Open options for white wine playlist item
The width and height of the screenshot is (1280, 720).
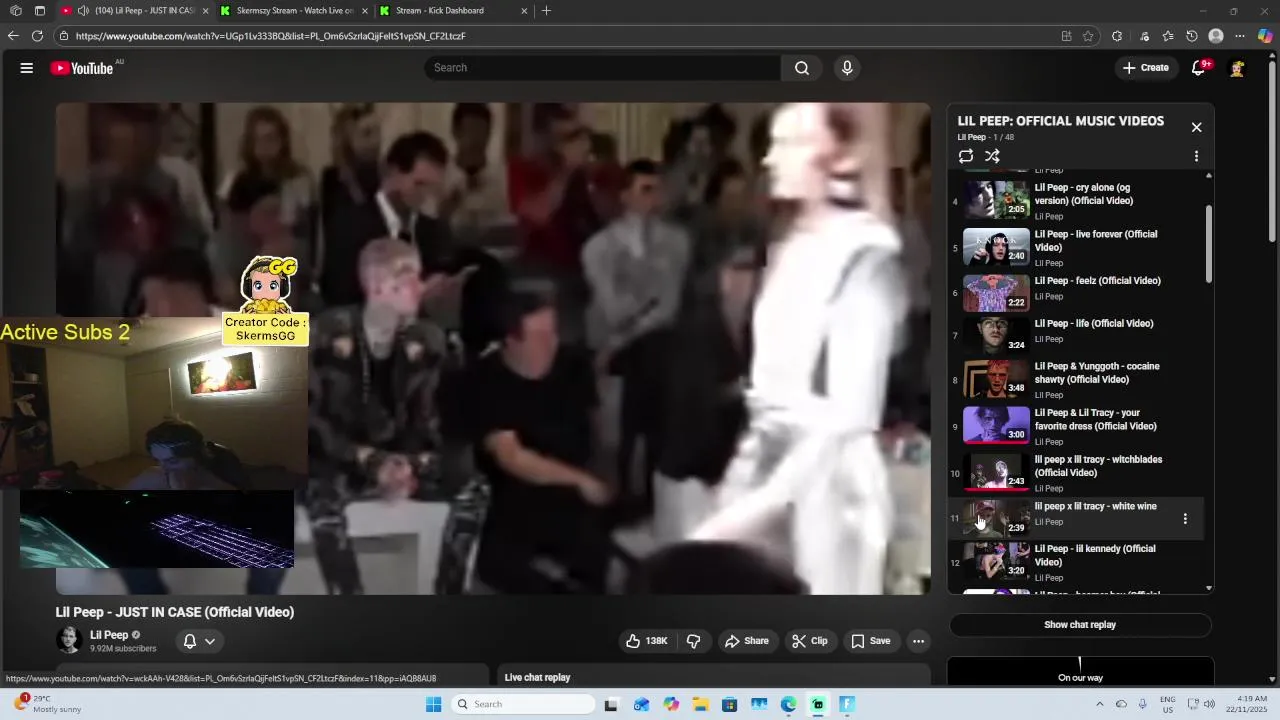(1185, 519)
